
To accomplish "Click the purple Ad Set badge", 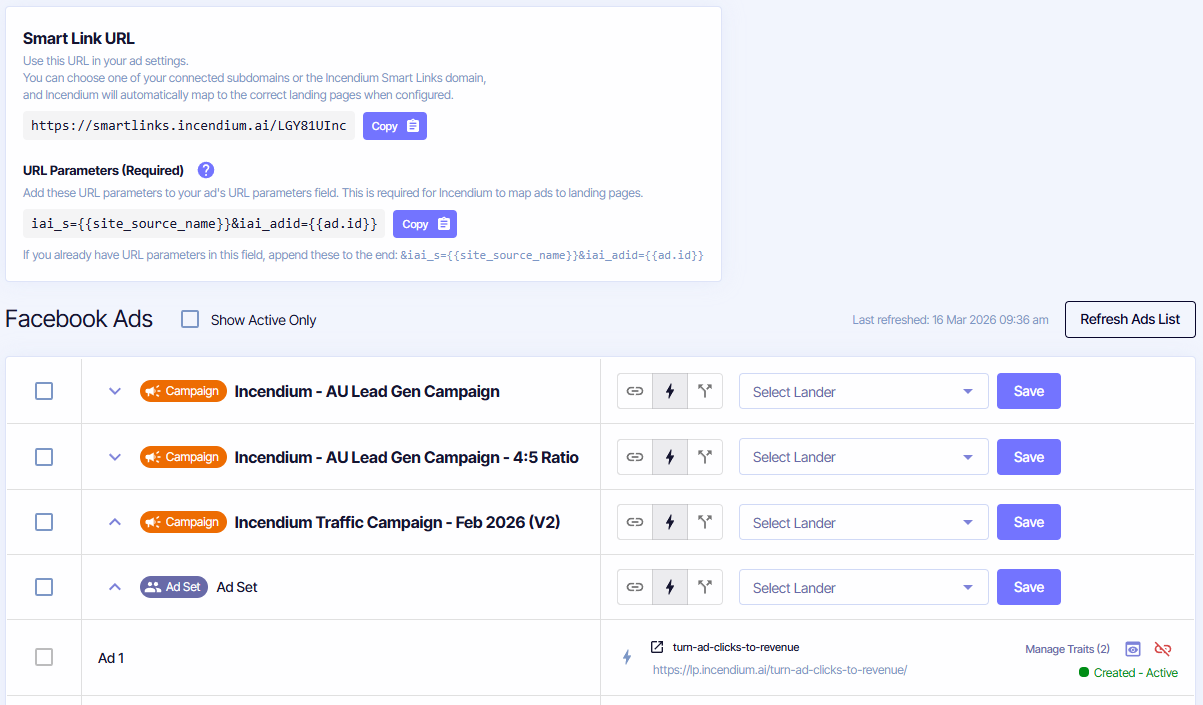I will click(x=174, y=587).
